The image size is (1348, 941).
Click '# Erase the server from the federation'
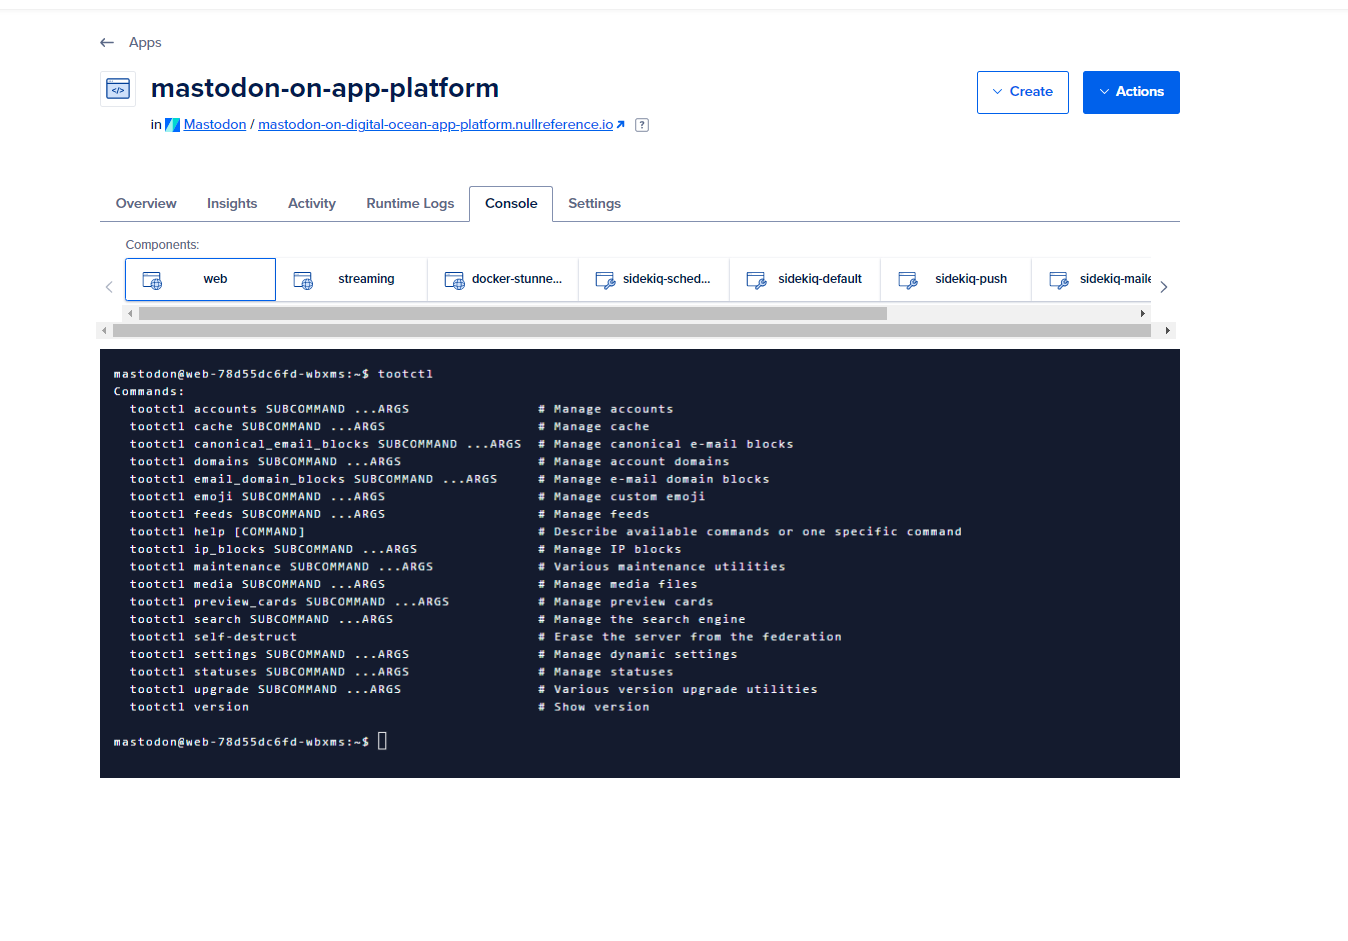(690, 637)
